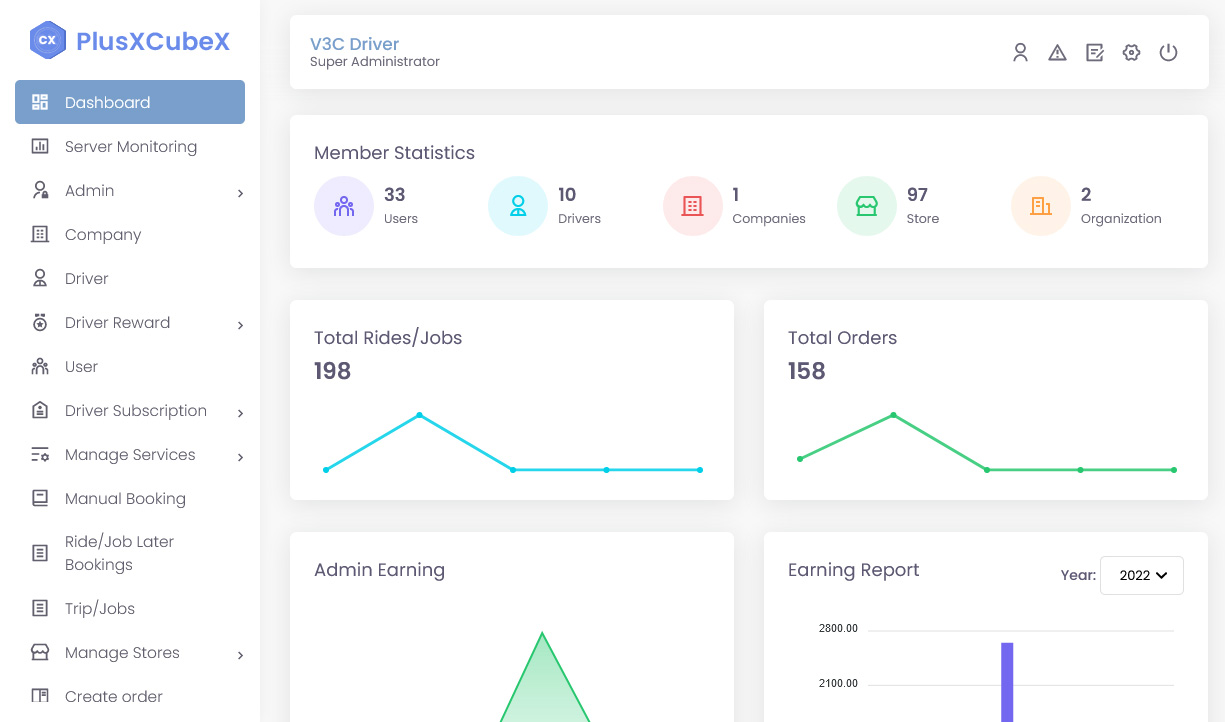Click the Ride/Job Later Bookings list icon
Viewport: 1225px width, 722px height.
click(40, 553)
